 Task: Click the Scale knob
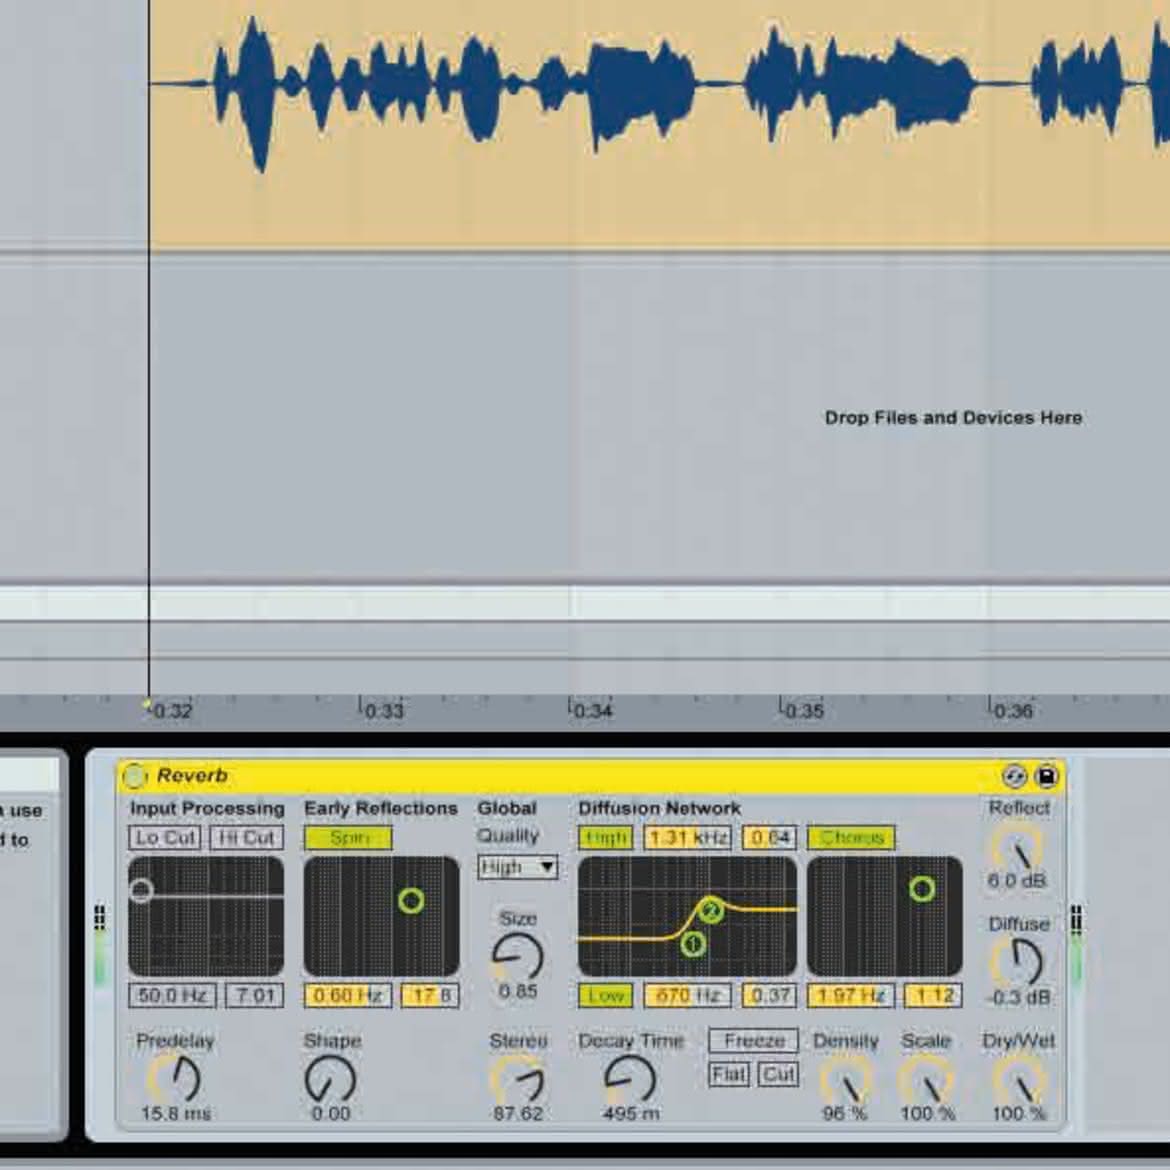pyautogui.click(x=926, y=1081)
